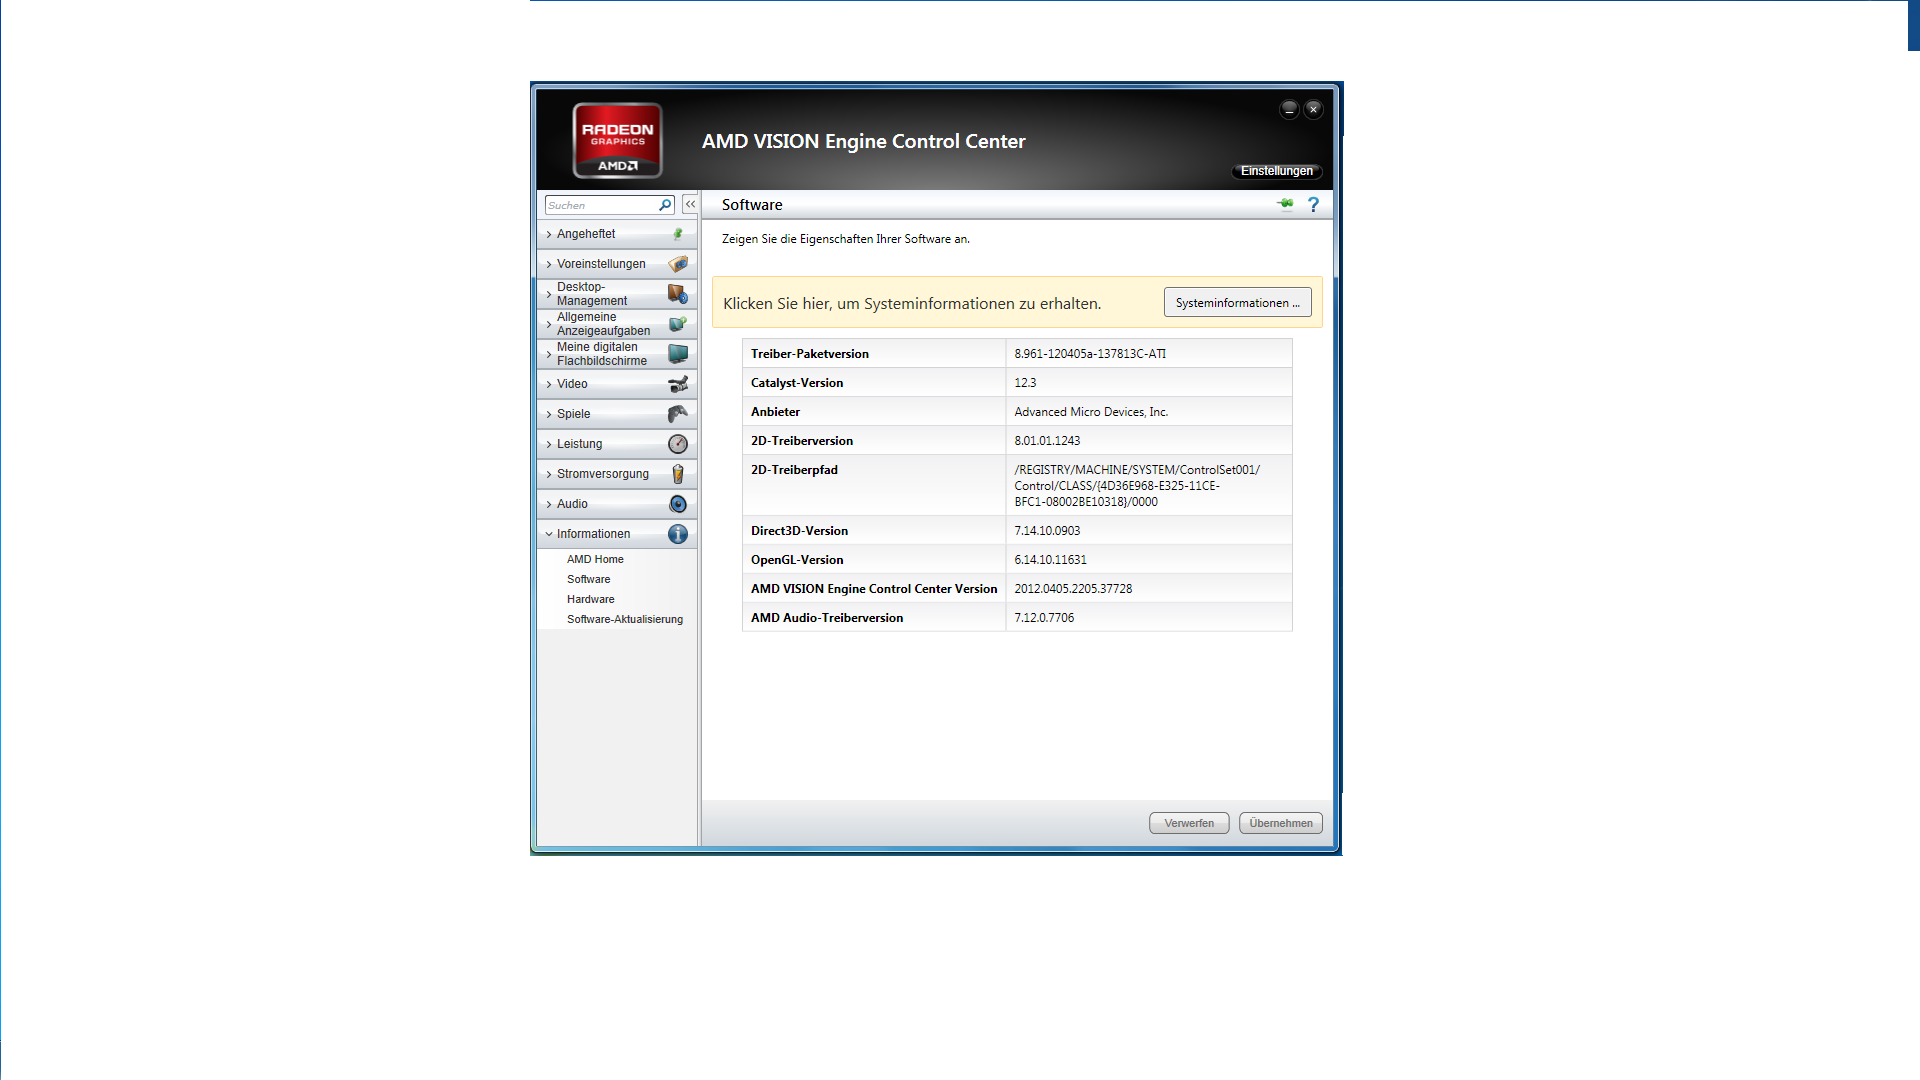Click the Systeminformationen button

click(x=1237, y=303)
